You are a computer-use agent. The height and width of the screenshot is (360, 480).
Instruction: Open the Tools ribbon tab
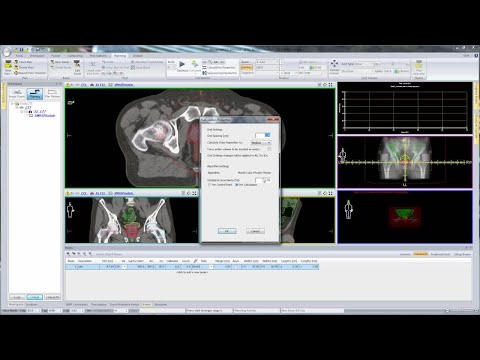(x=19, y=56)
